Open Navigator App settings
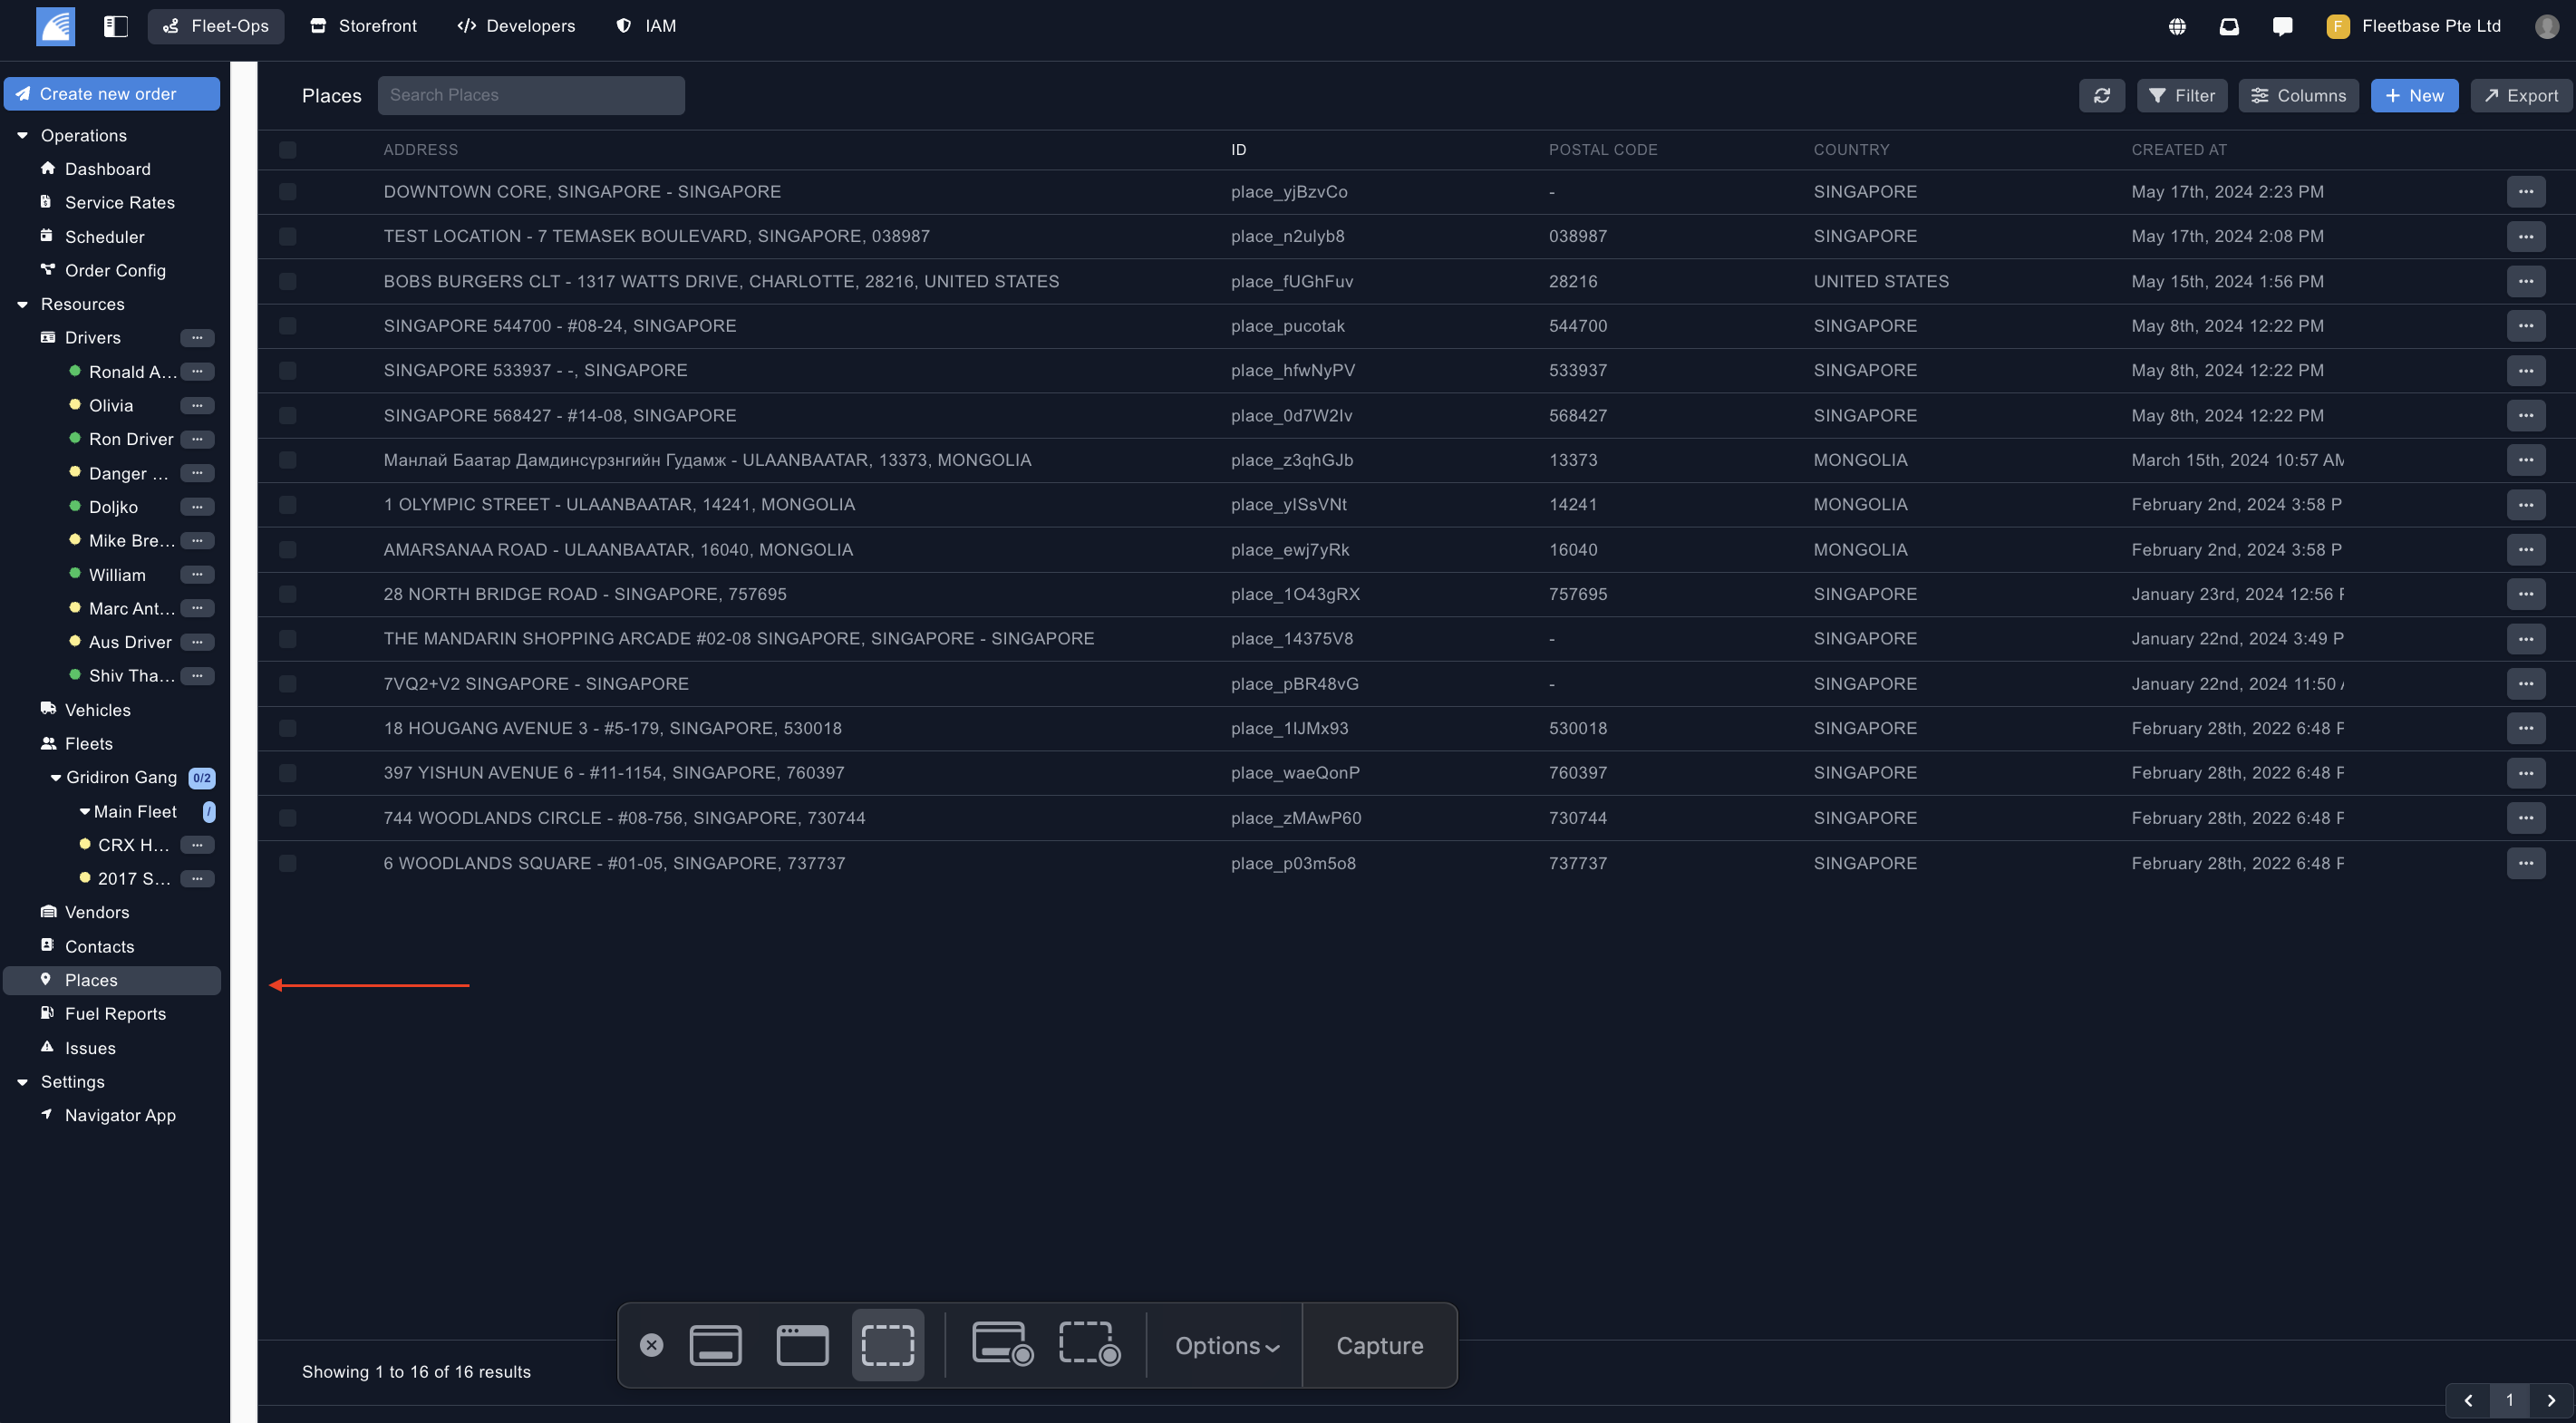The height and width of the screenshot is (1423, 2576). pyautogui.click(x=119, y=1115)
